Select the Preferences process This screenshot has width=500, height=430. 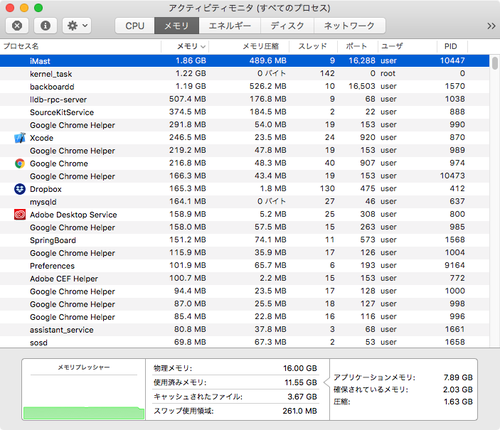pyautogui.click(x=245, y=266)
